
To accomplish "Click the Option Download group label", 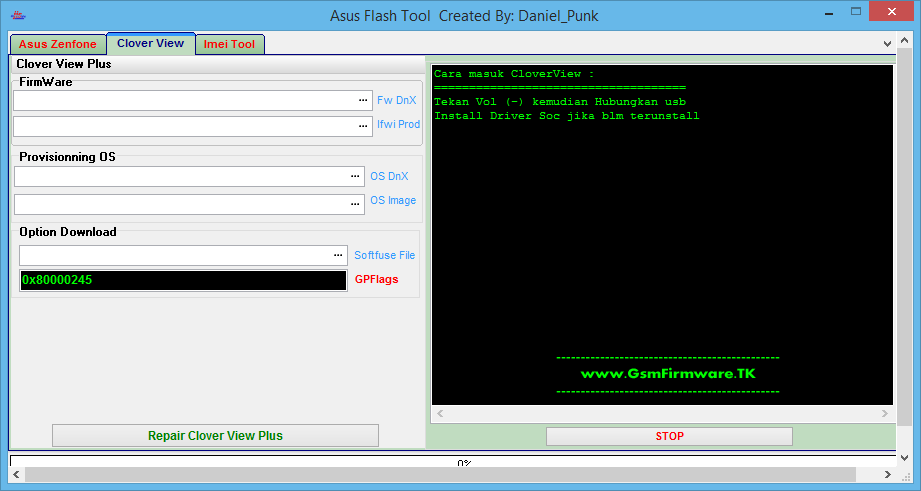I will click(x=68, y=232).
